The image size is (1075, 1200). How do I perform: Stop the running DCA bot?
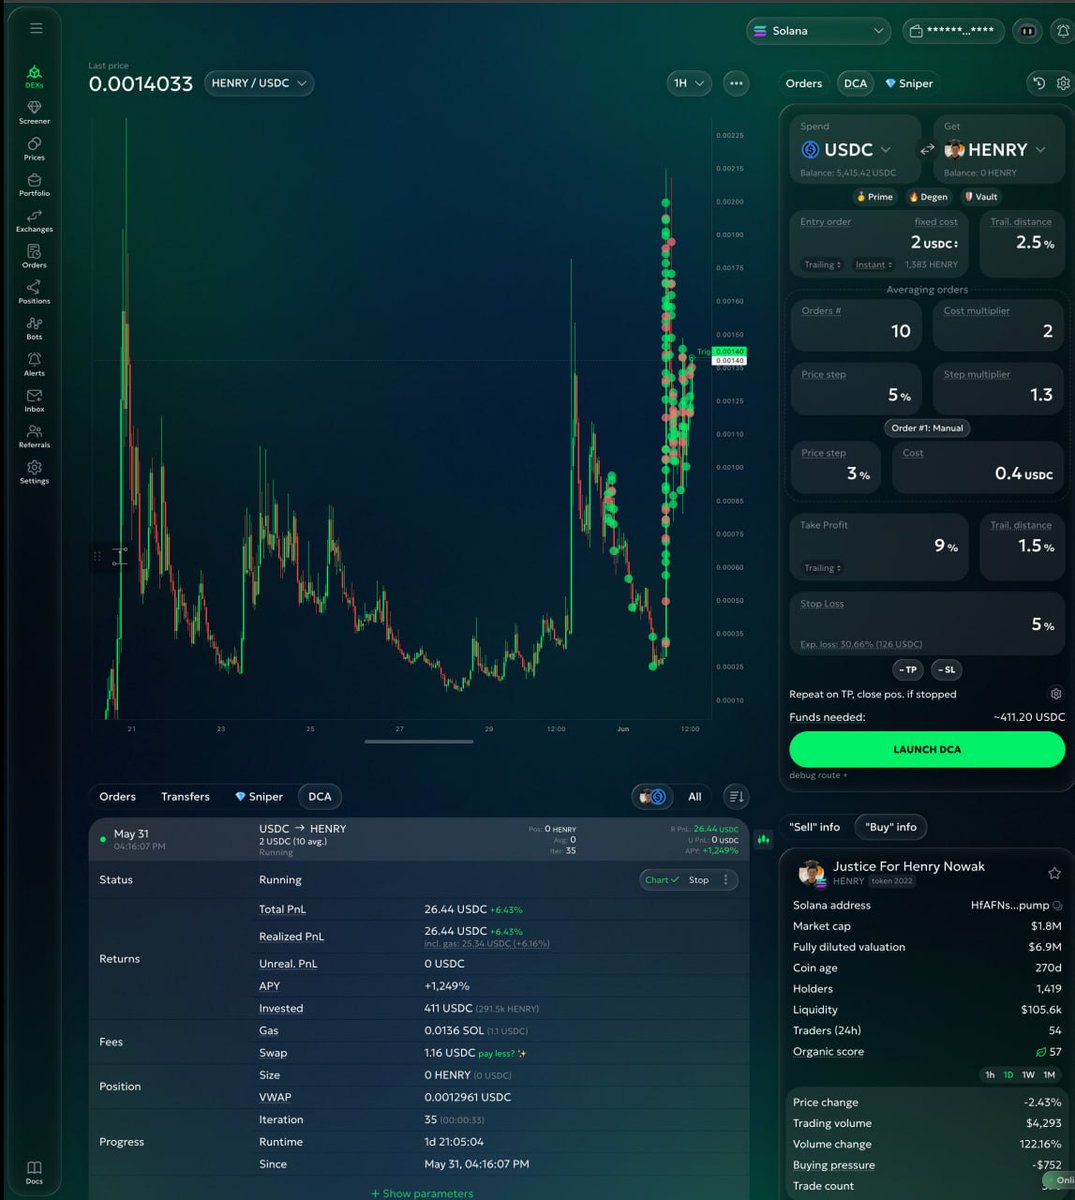click(x=699, y=880)
